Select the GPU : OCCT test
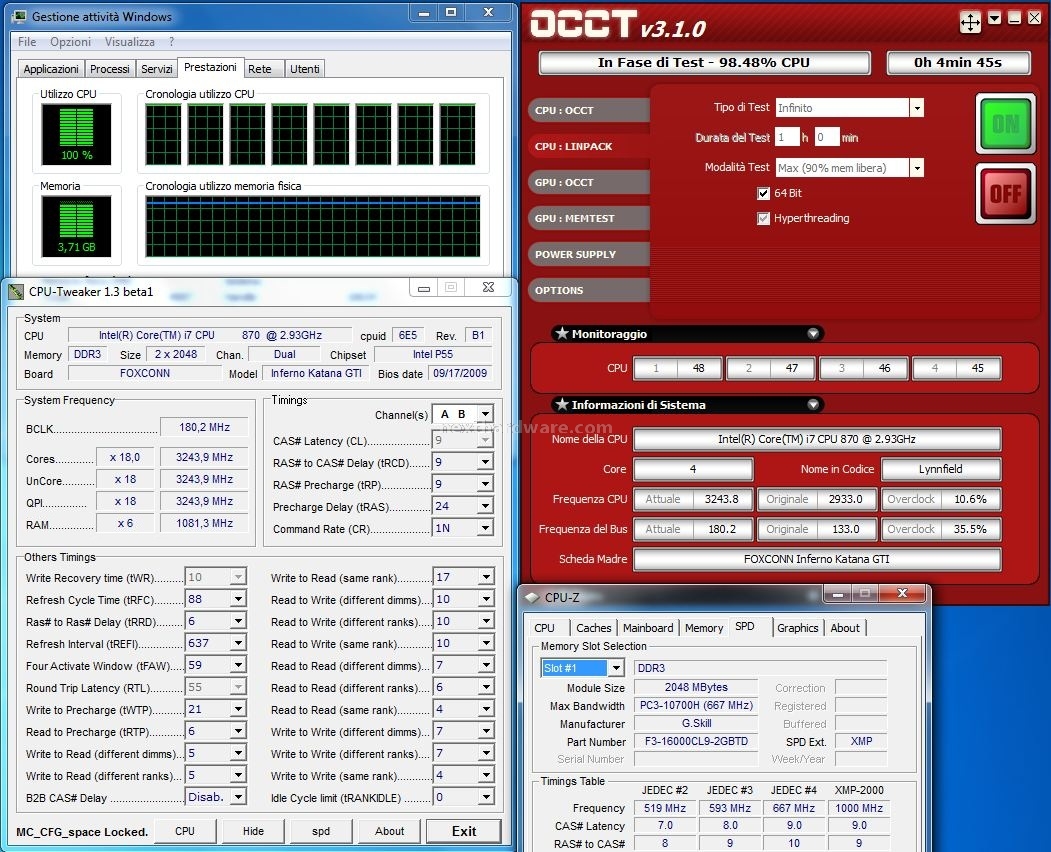 click(x=589, y=182)
